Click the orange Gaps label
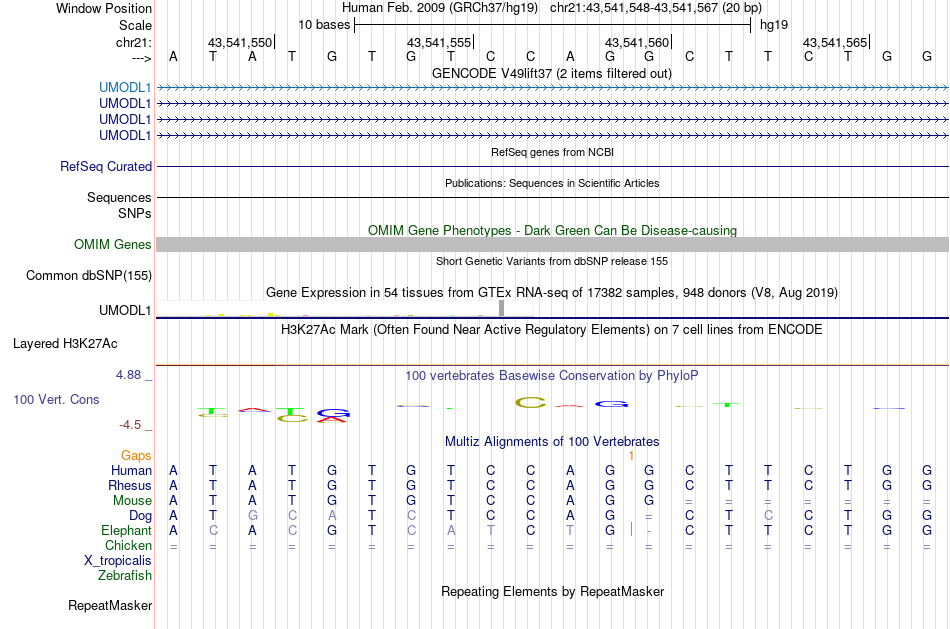This screenshot has height=629, width=950. pos(136,455)
